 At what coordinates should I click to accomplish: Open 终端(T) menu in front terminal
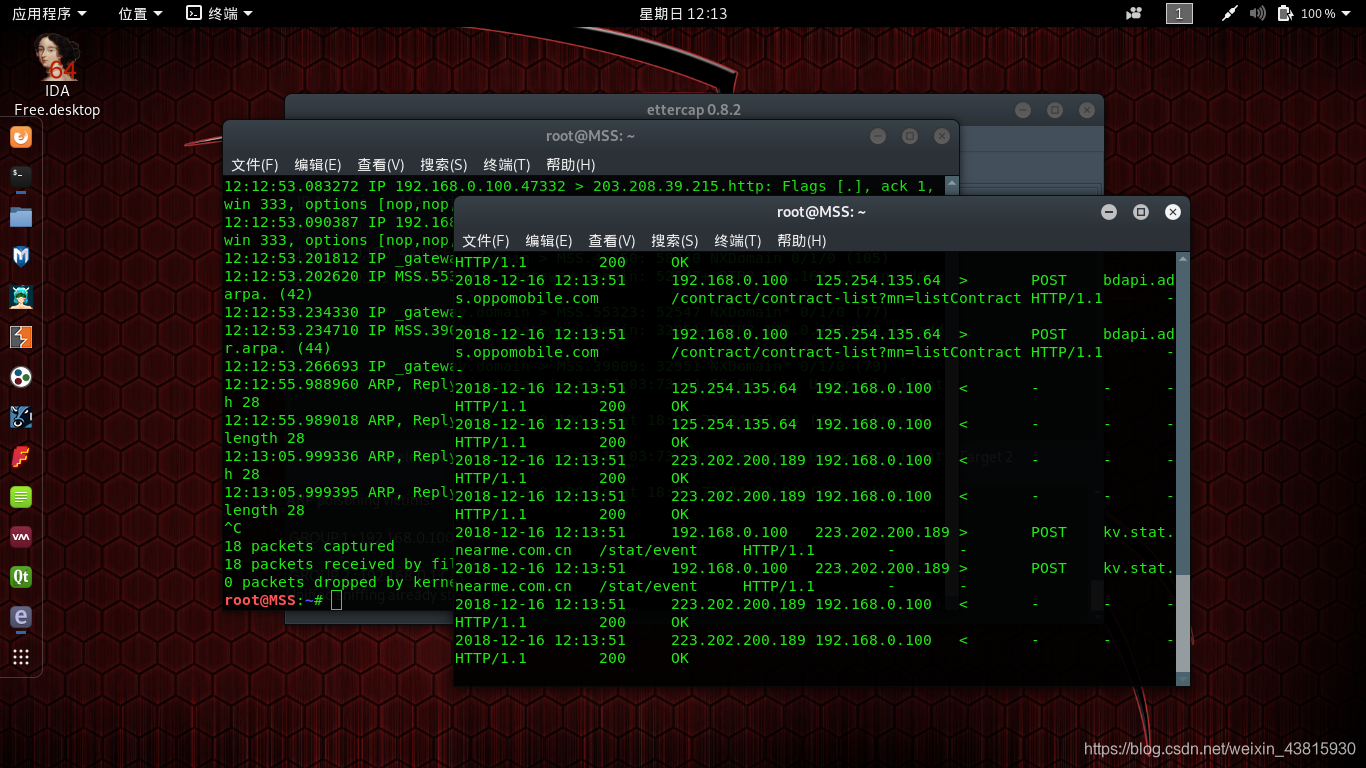pos(738,241)
